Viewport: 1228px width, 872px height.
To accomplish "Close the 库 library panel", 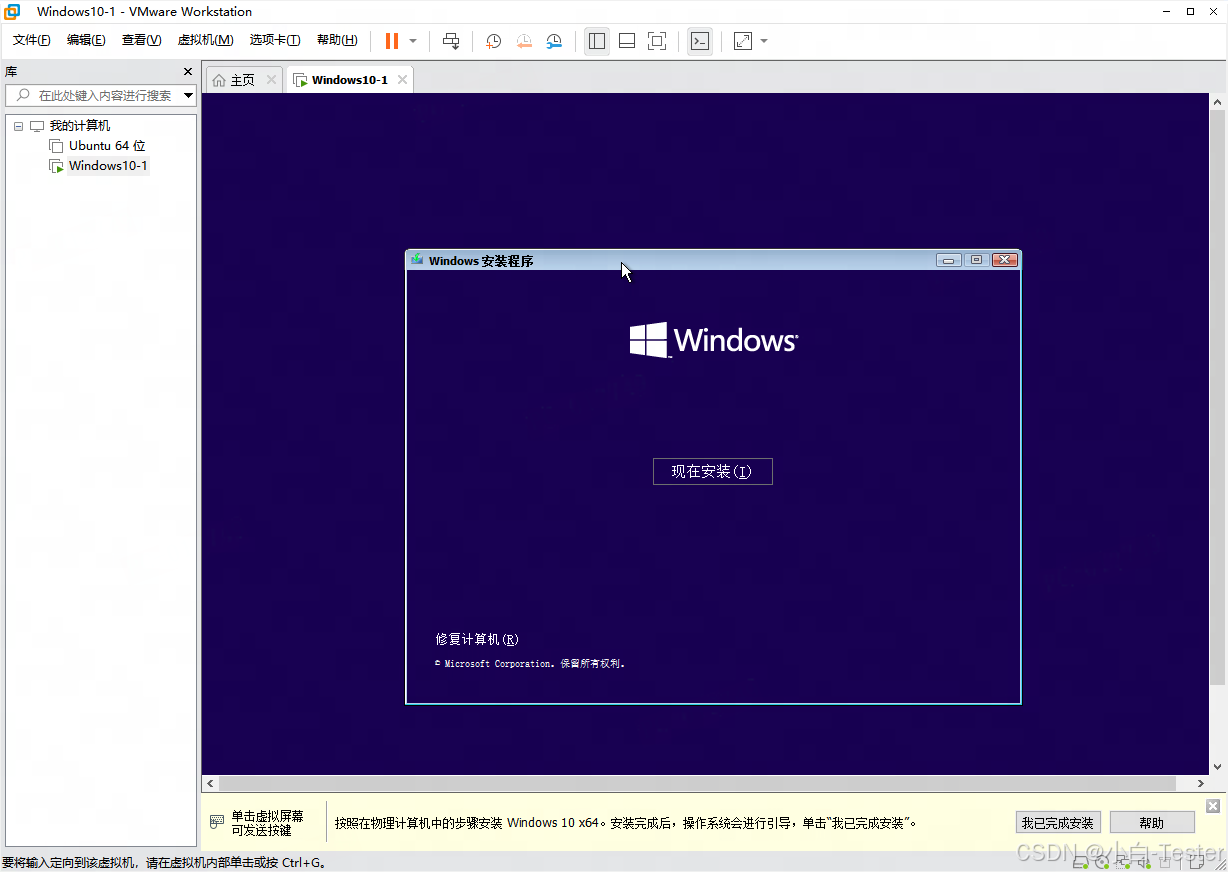I will [x=187, y=72].
